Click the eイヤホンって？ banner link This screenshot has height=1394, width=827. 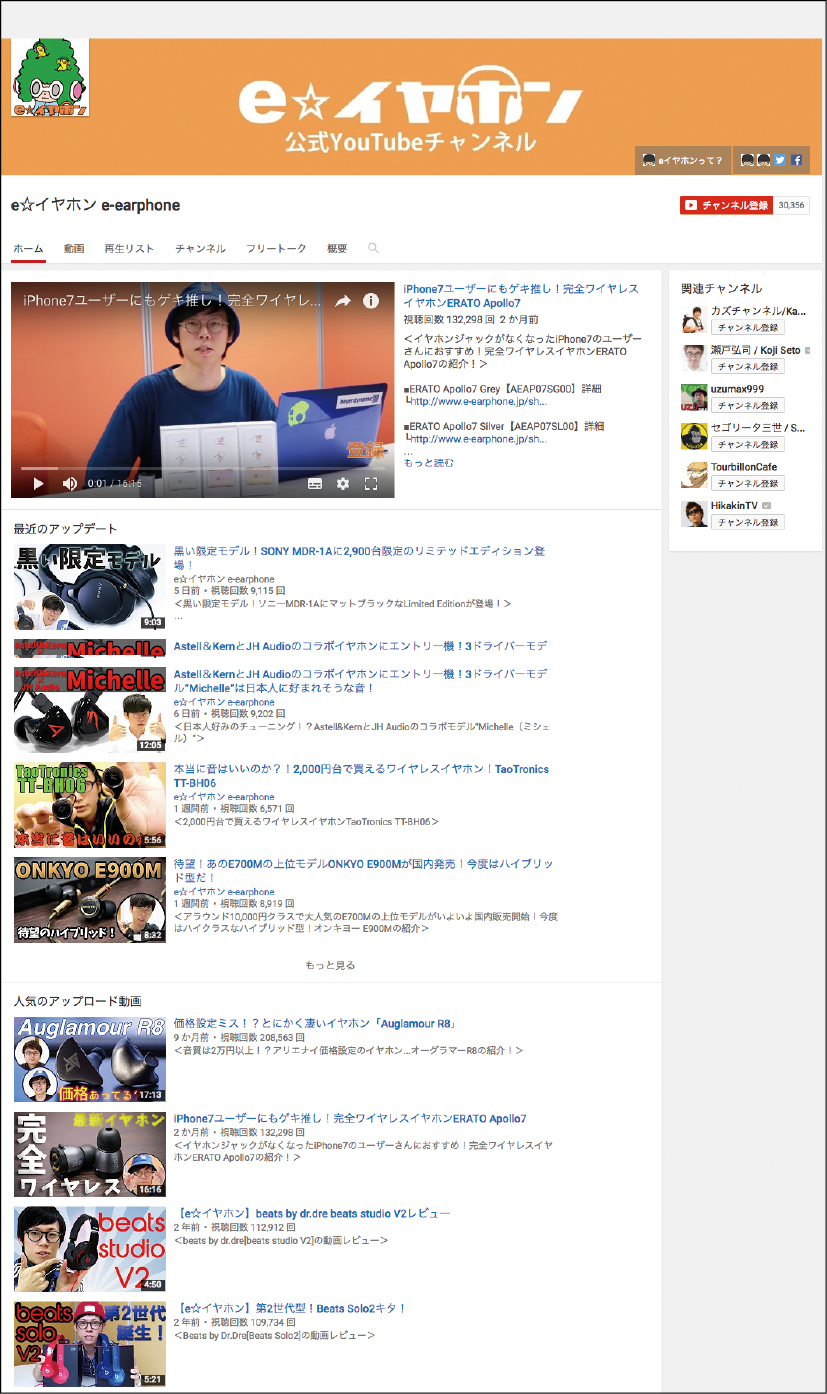[x=682, y=160]
